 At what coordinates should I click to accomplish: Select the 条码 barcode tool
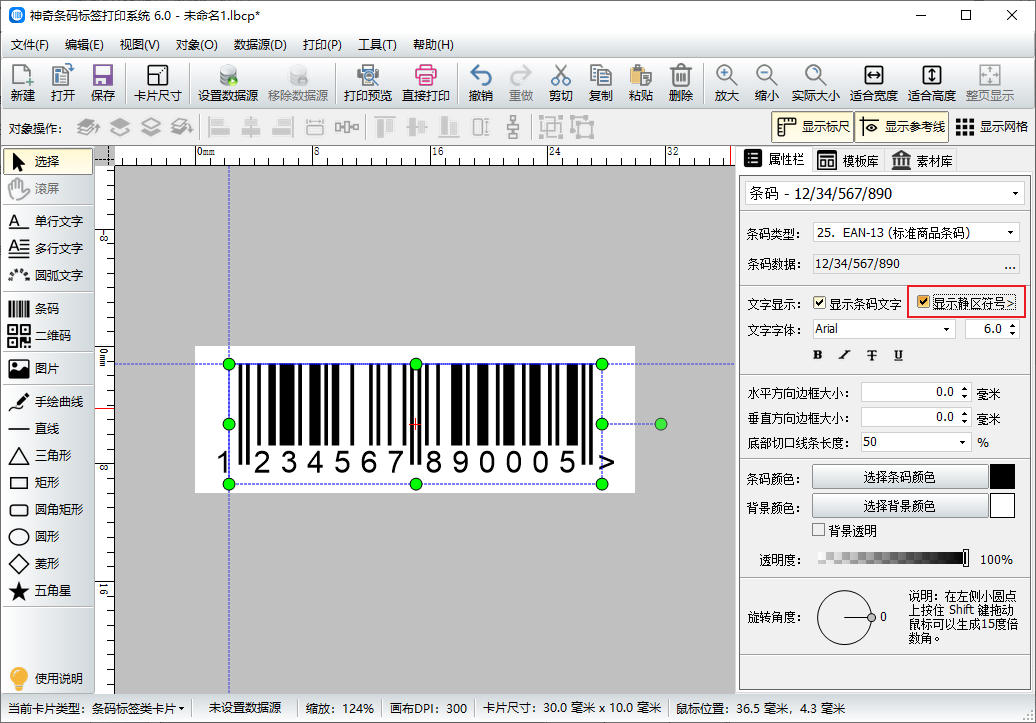34,309
